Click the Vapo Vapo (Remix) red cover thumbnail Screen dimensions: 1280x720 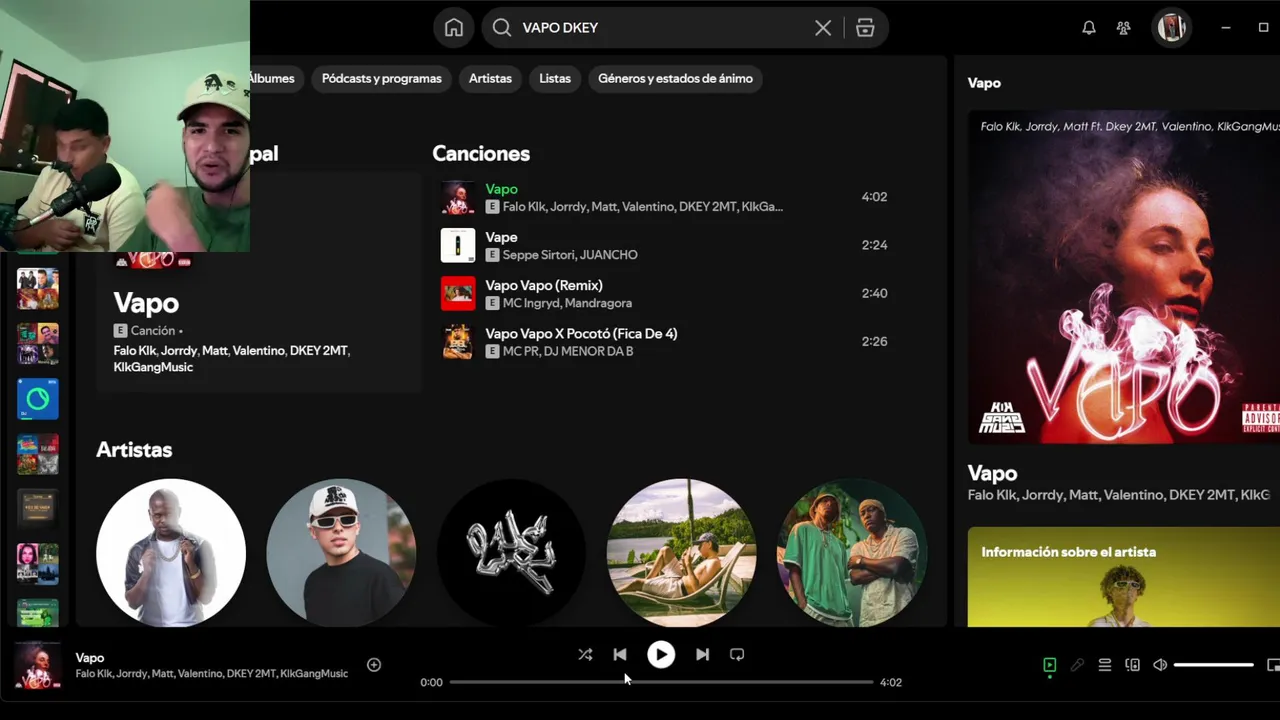pyautogui.click(x=458, y=293)
